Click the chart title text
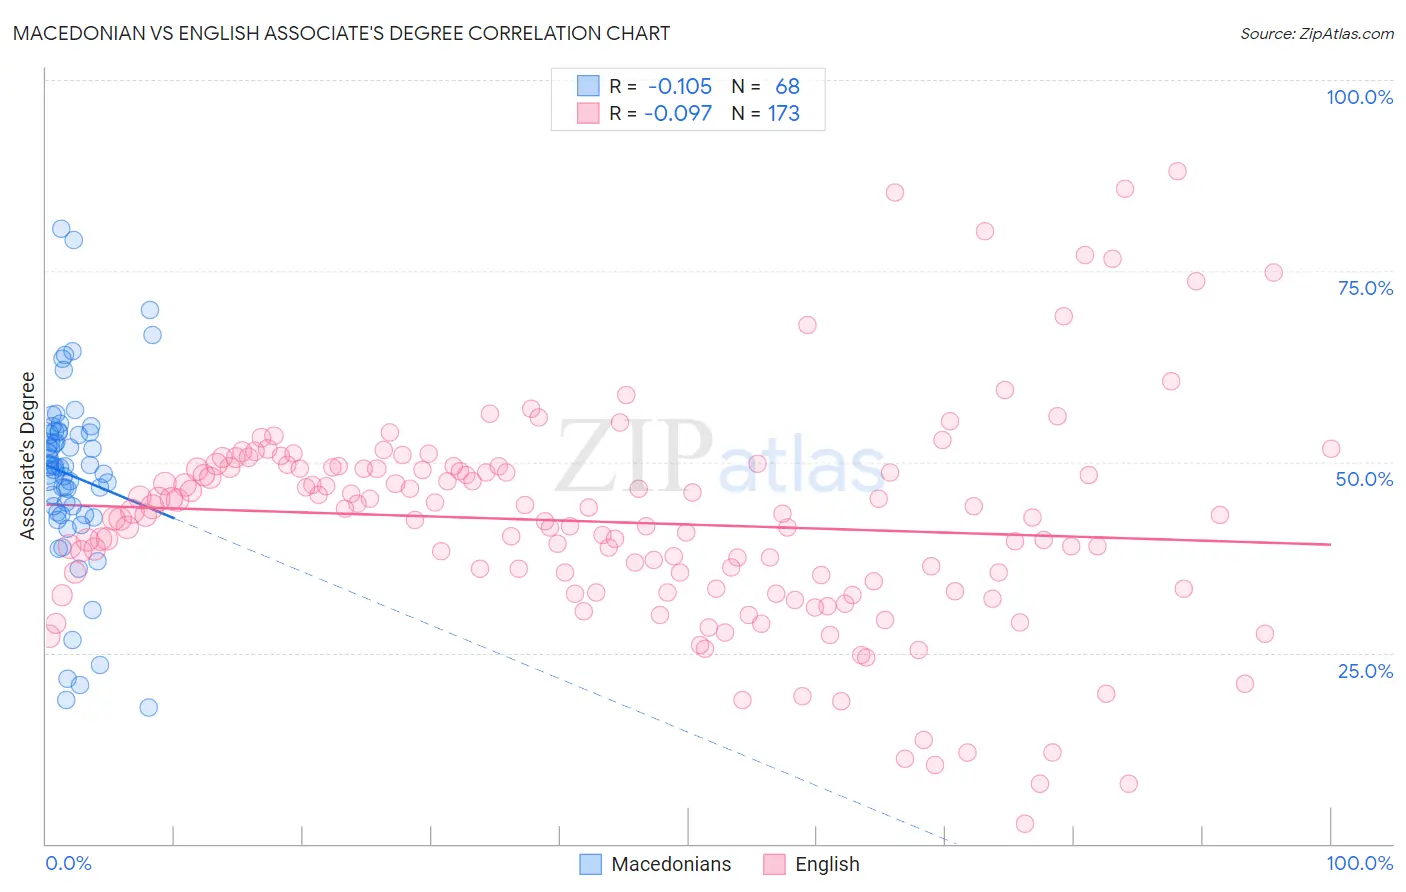Screen dimensions: 1406x892 point(341,33)
